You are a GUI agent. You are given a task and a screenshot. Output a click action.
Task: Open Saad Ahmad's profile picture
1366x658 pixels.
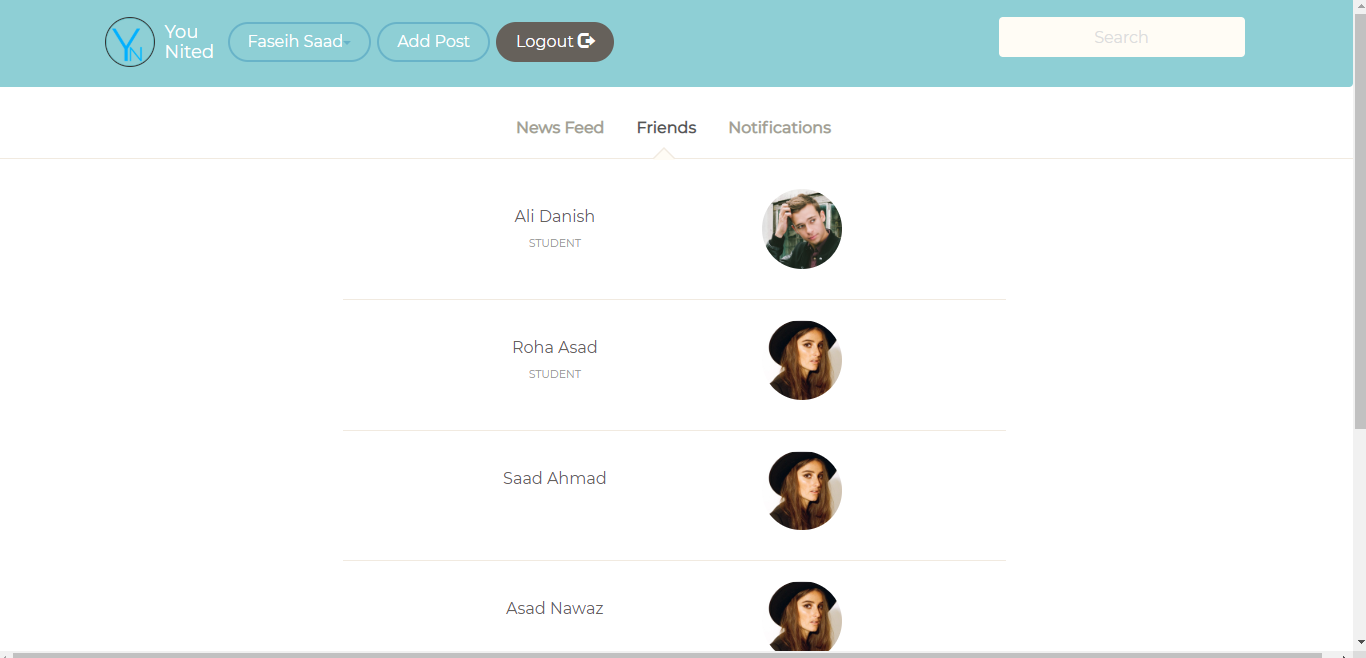tap(802, 491)
